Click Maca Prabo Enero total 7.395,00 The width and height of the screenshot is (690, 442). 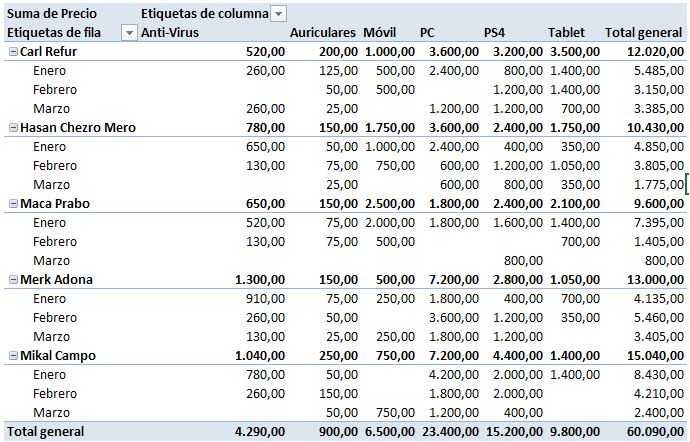[x=659, y=223]
